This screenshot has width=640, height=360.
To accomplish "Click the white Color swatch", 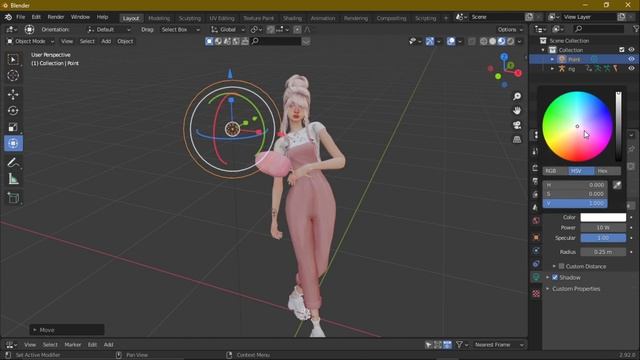I will [x=603, y=217].
